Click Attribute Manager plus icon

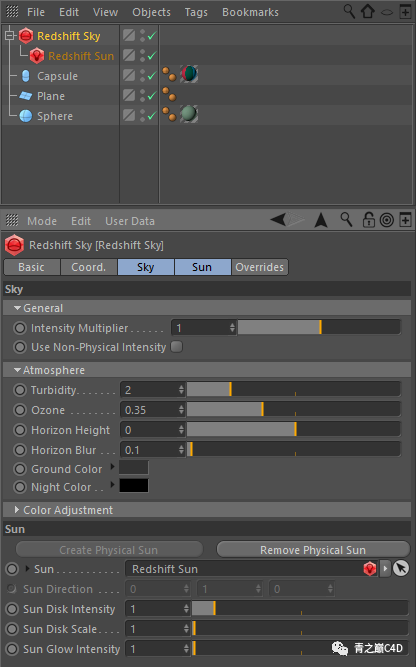[405, 220]
